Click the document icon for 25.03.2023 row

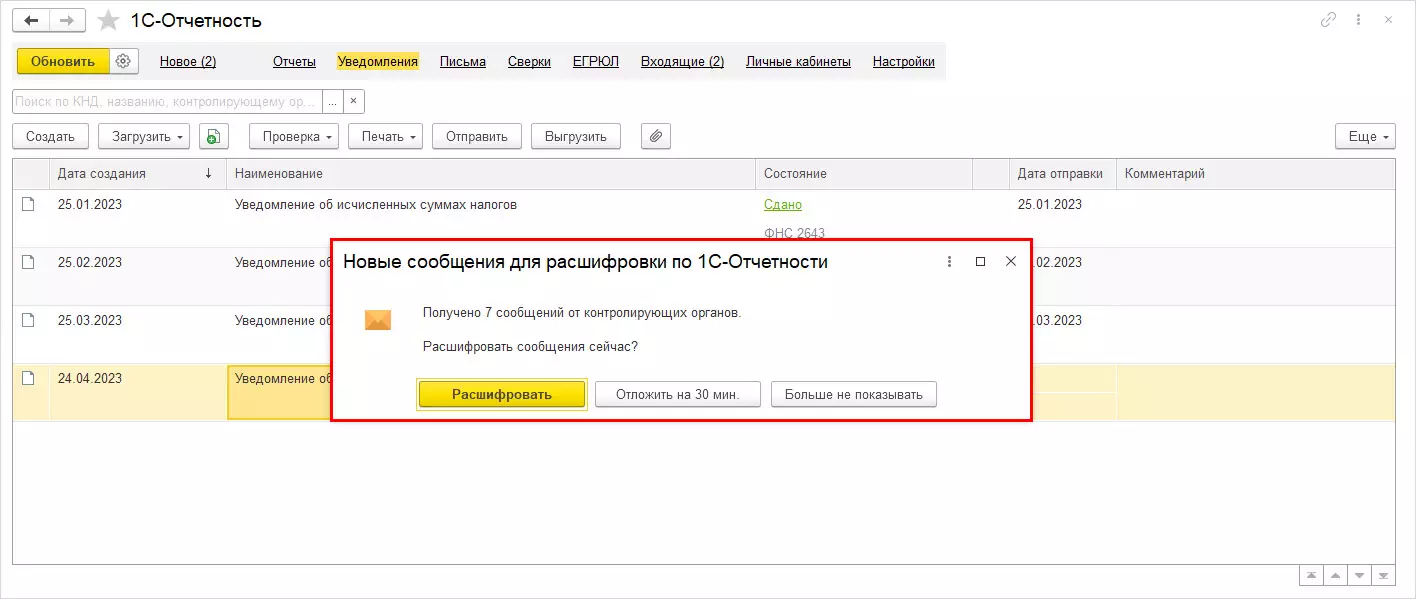29,320
